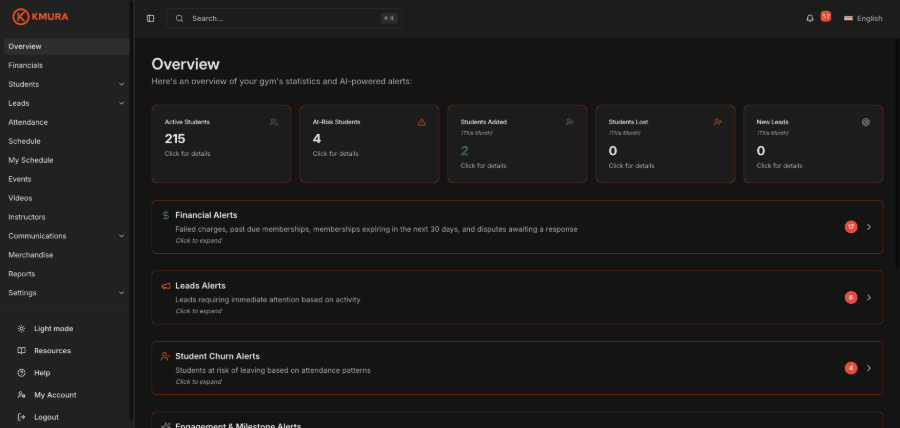Open My Schedule in the sidebar
The height and width of the screenshot is (428, 900).
coord(67,160)
